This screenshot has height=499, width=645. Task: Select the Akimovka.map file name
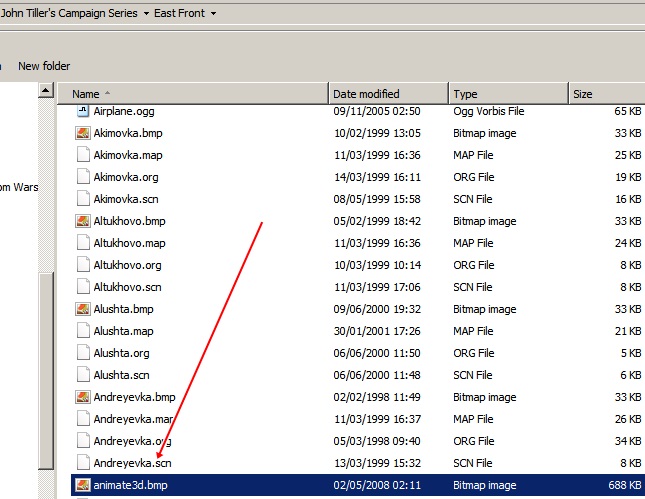128,155
